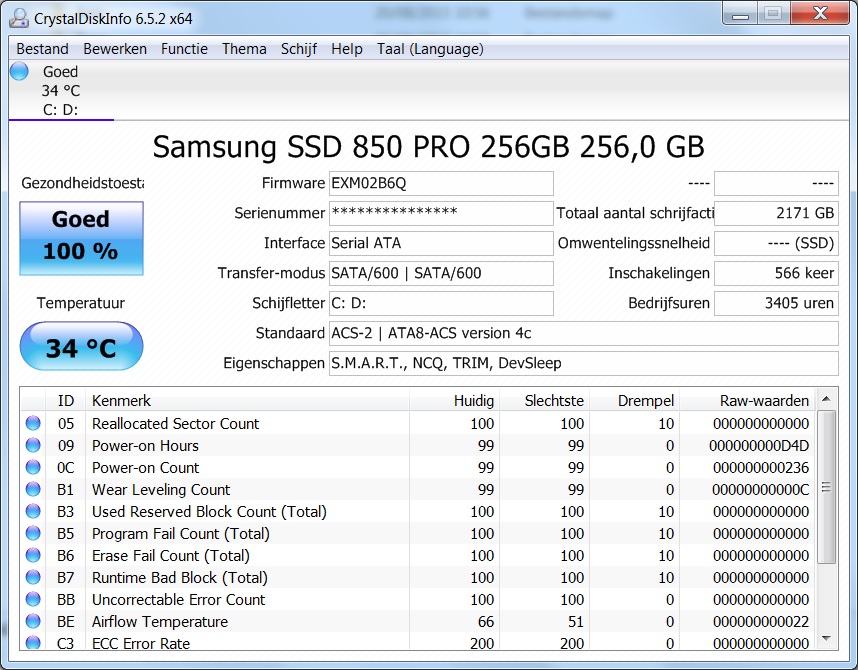Click the Raw-waarden column header
The width and height of the screenshot is (858, 670).
click(766, 400)
